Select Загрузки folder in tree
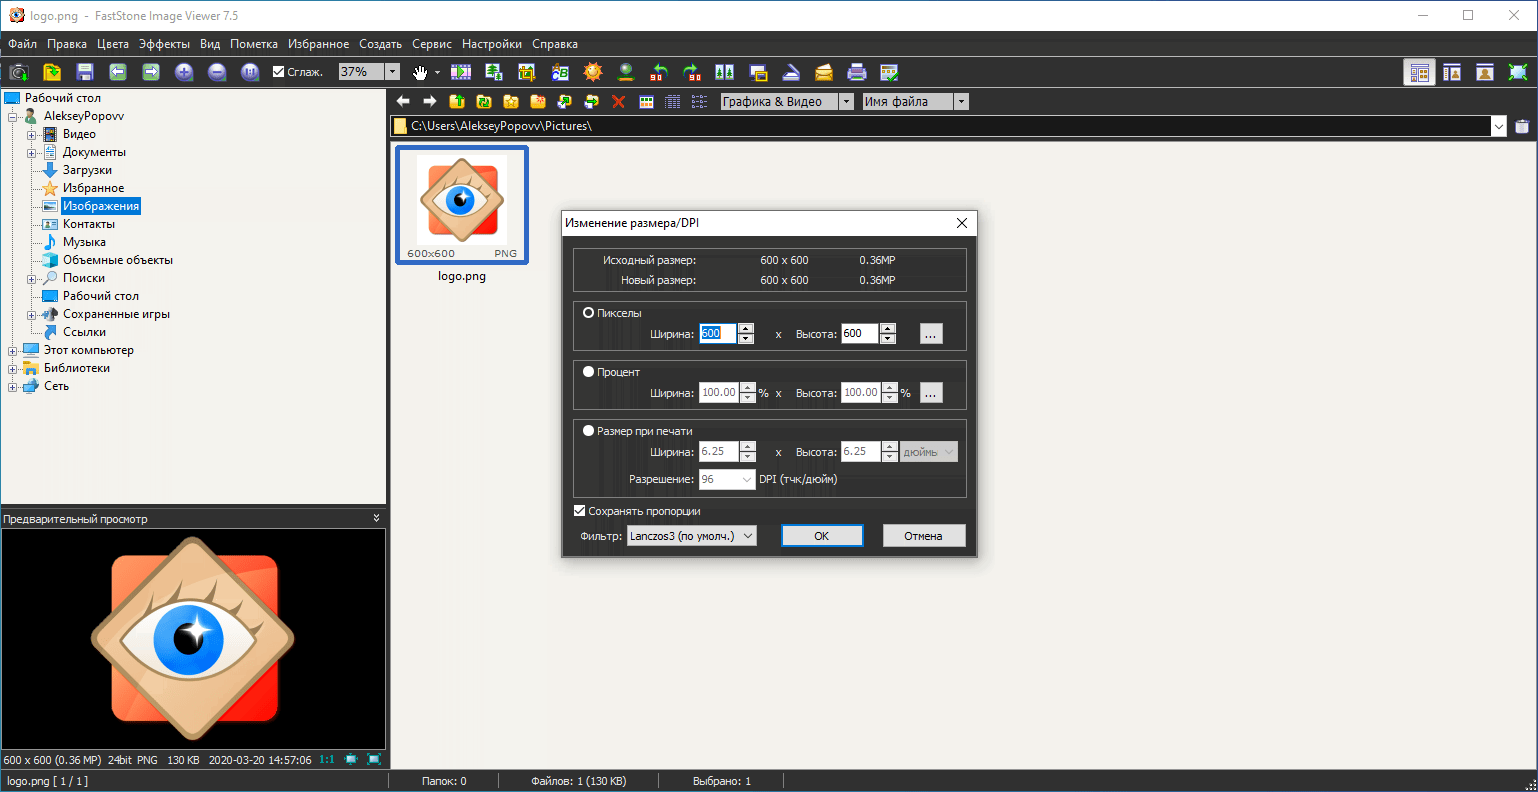The width and height of the screenshot is (1538, 792). (x=87, y=170)
